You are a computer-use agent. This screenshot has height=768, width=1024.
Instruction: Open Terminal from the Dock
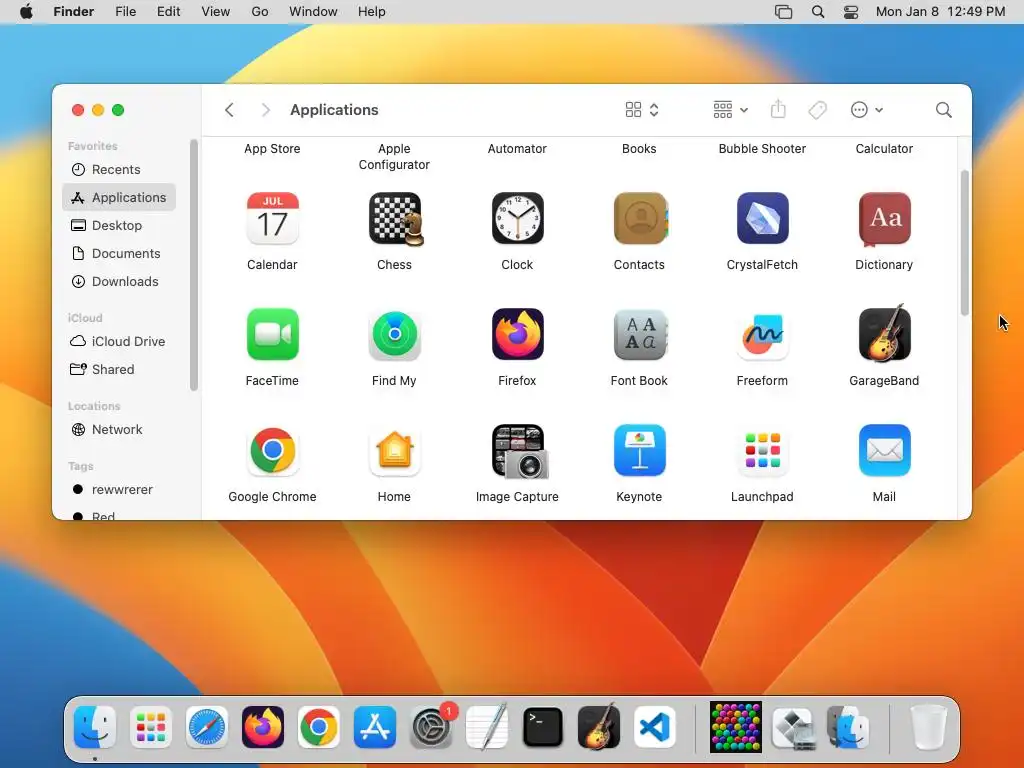point(543,727)
